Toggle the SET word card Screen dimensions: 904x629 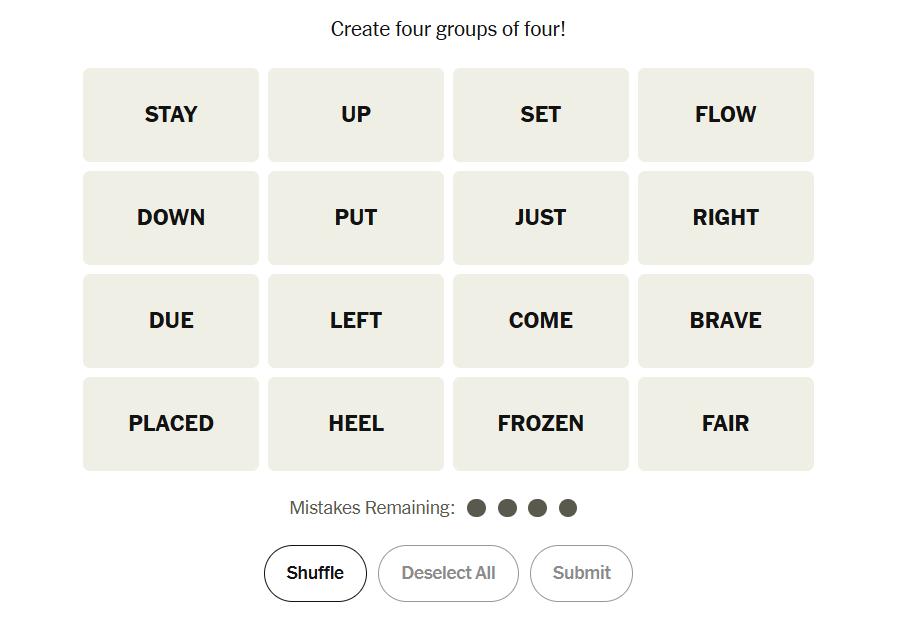[x=541, y=115]
